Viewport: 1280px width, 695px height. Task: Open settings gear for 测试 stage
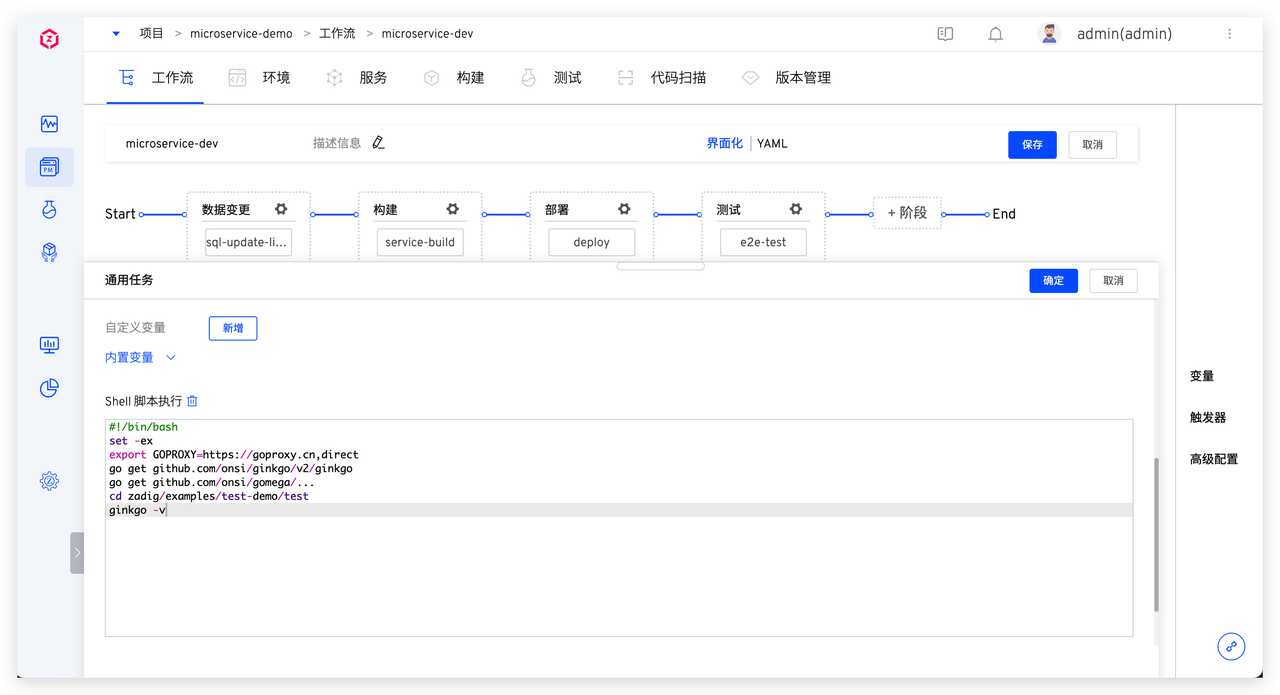click(x=796, y=209)
